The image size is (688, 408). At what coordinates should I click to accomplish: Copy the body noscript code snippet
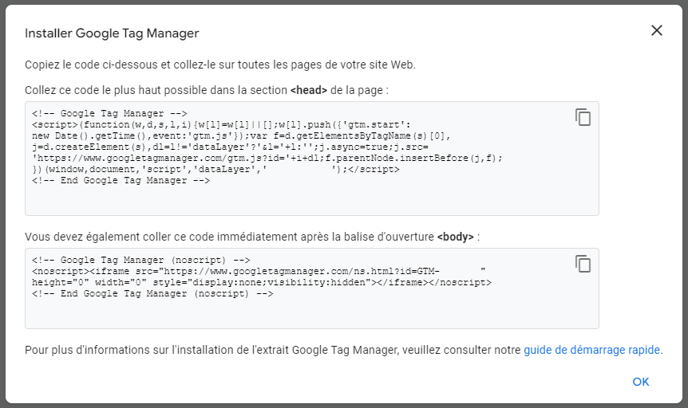pos(583,264)
